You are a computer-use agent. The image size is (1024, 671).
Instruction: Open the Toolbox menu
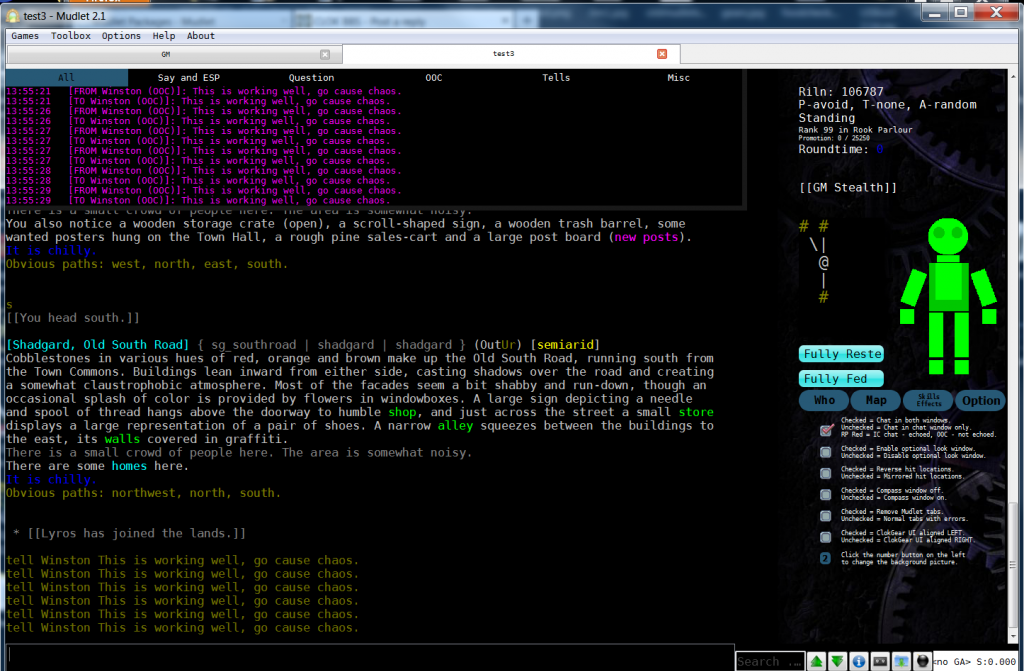point(71,36)
